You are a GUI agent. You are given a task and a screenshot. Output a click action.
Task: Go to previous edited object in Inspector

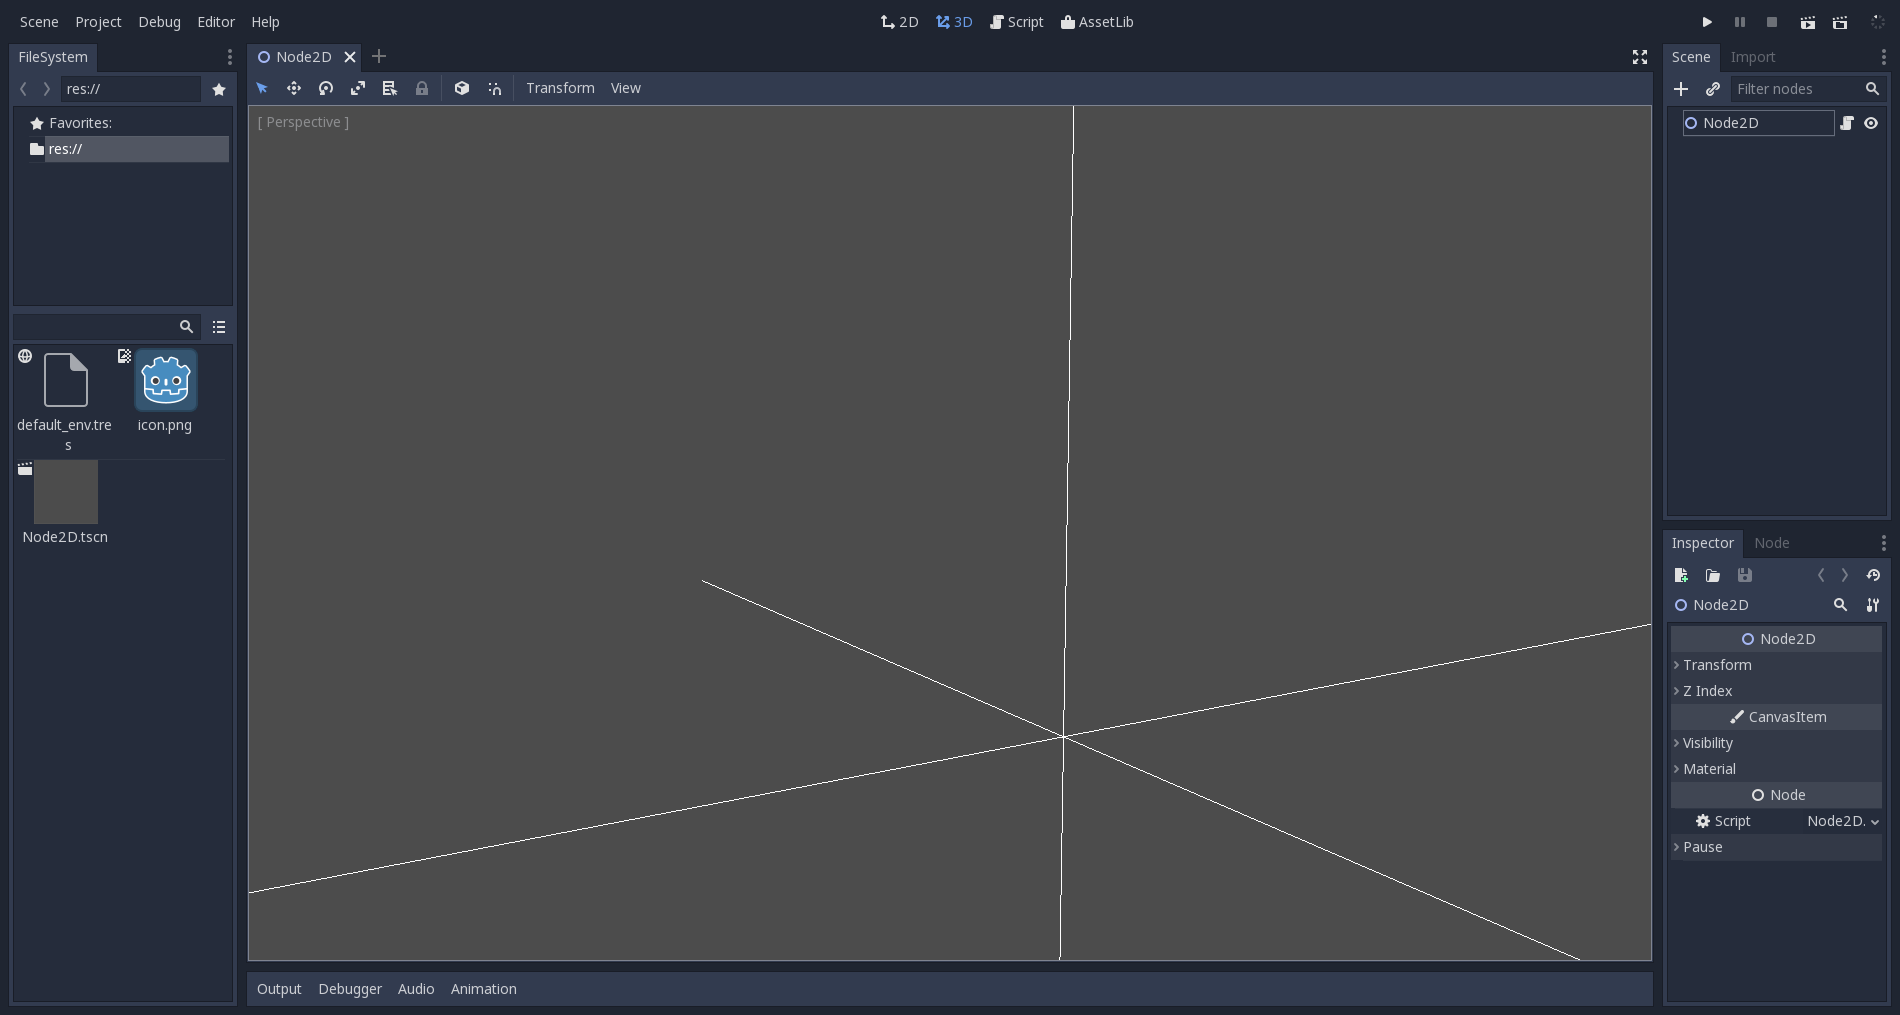coord(1821,575)
